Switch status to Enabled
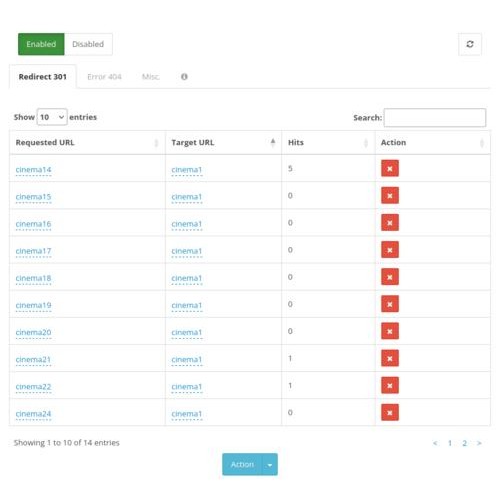Viewport: 500px width, 500px height. tap(41, 44)
